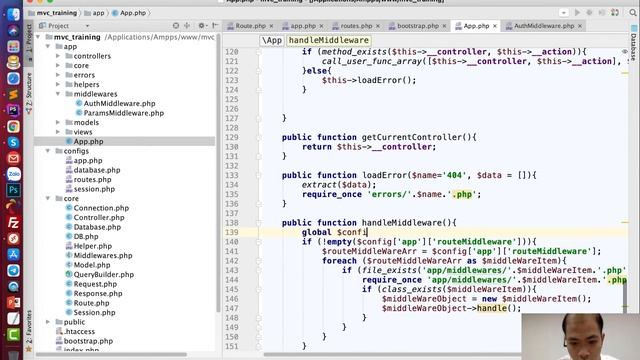Screen dimensions: 640x360
Task: Expand the views folder
Action: pos(58,132)
